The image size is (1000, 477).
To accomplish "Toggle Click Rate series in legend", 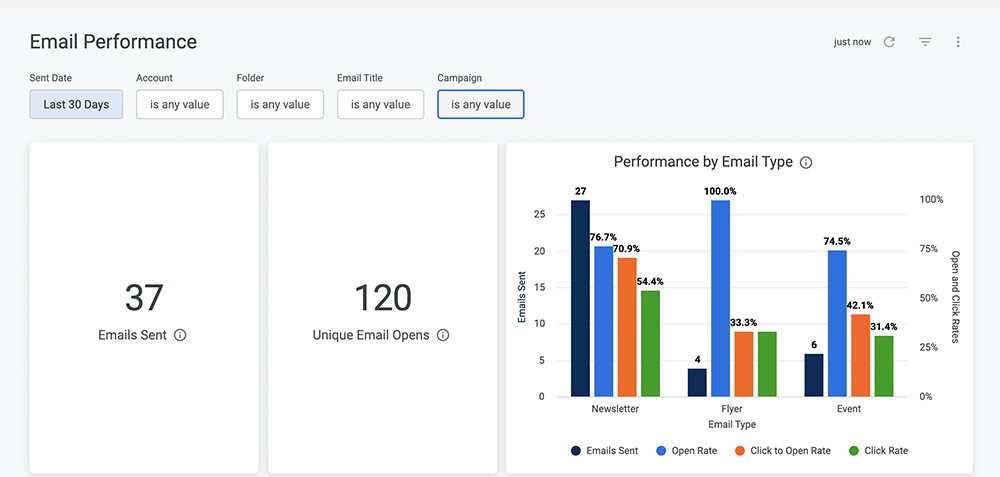I will [878, 451].
